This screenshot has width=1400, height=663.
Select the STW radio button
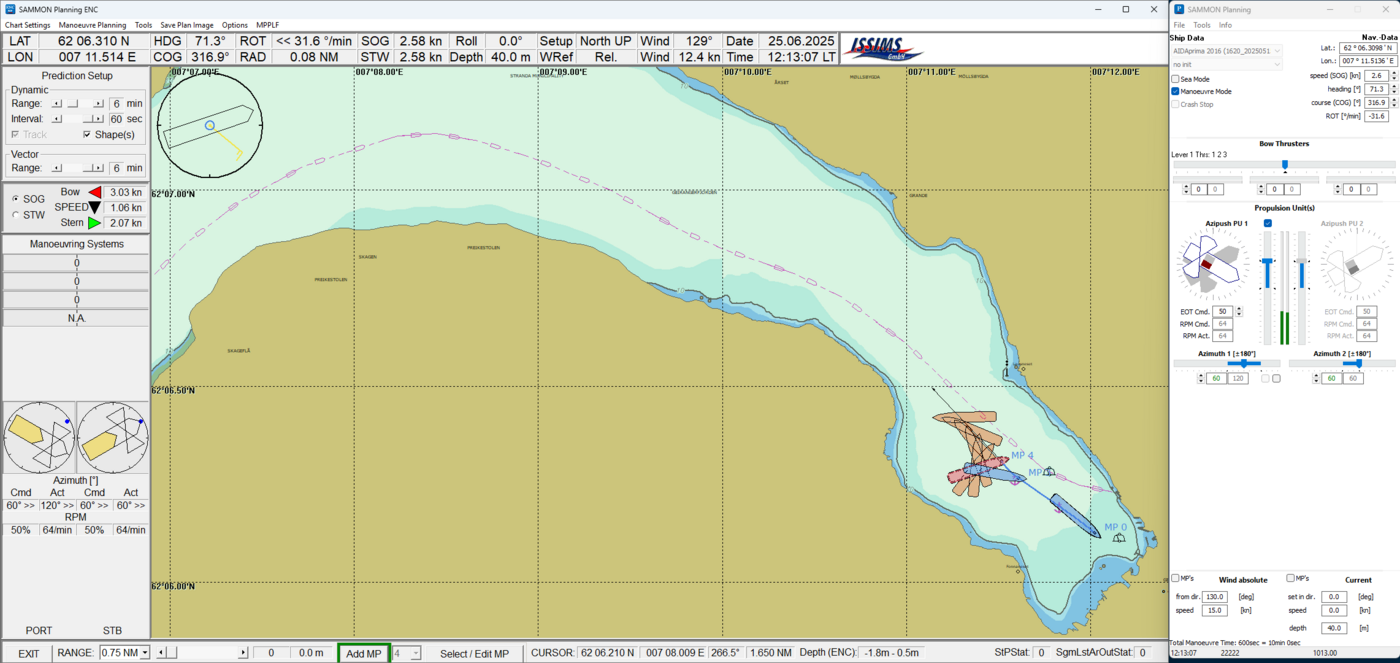click(15, 215)
